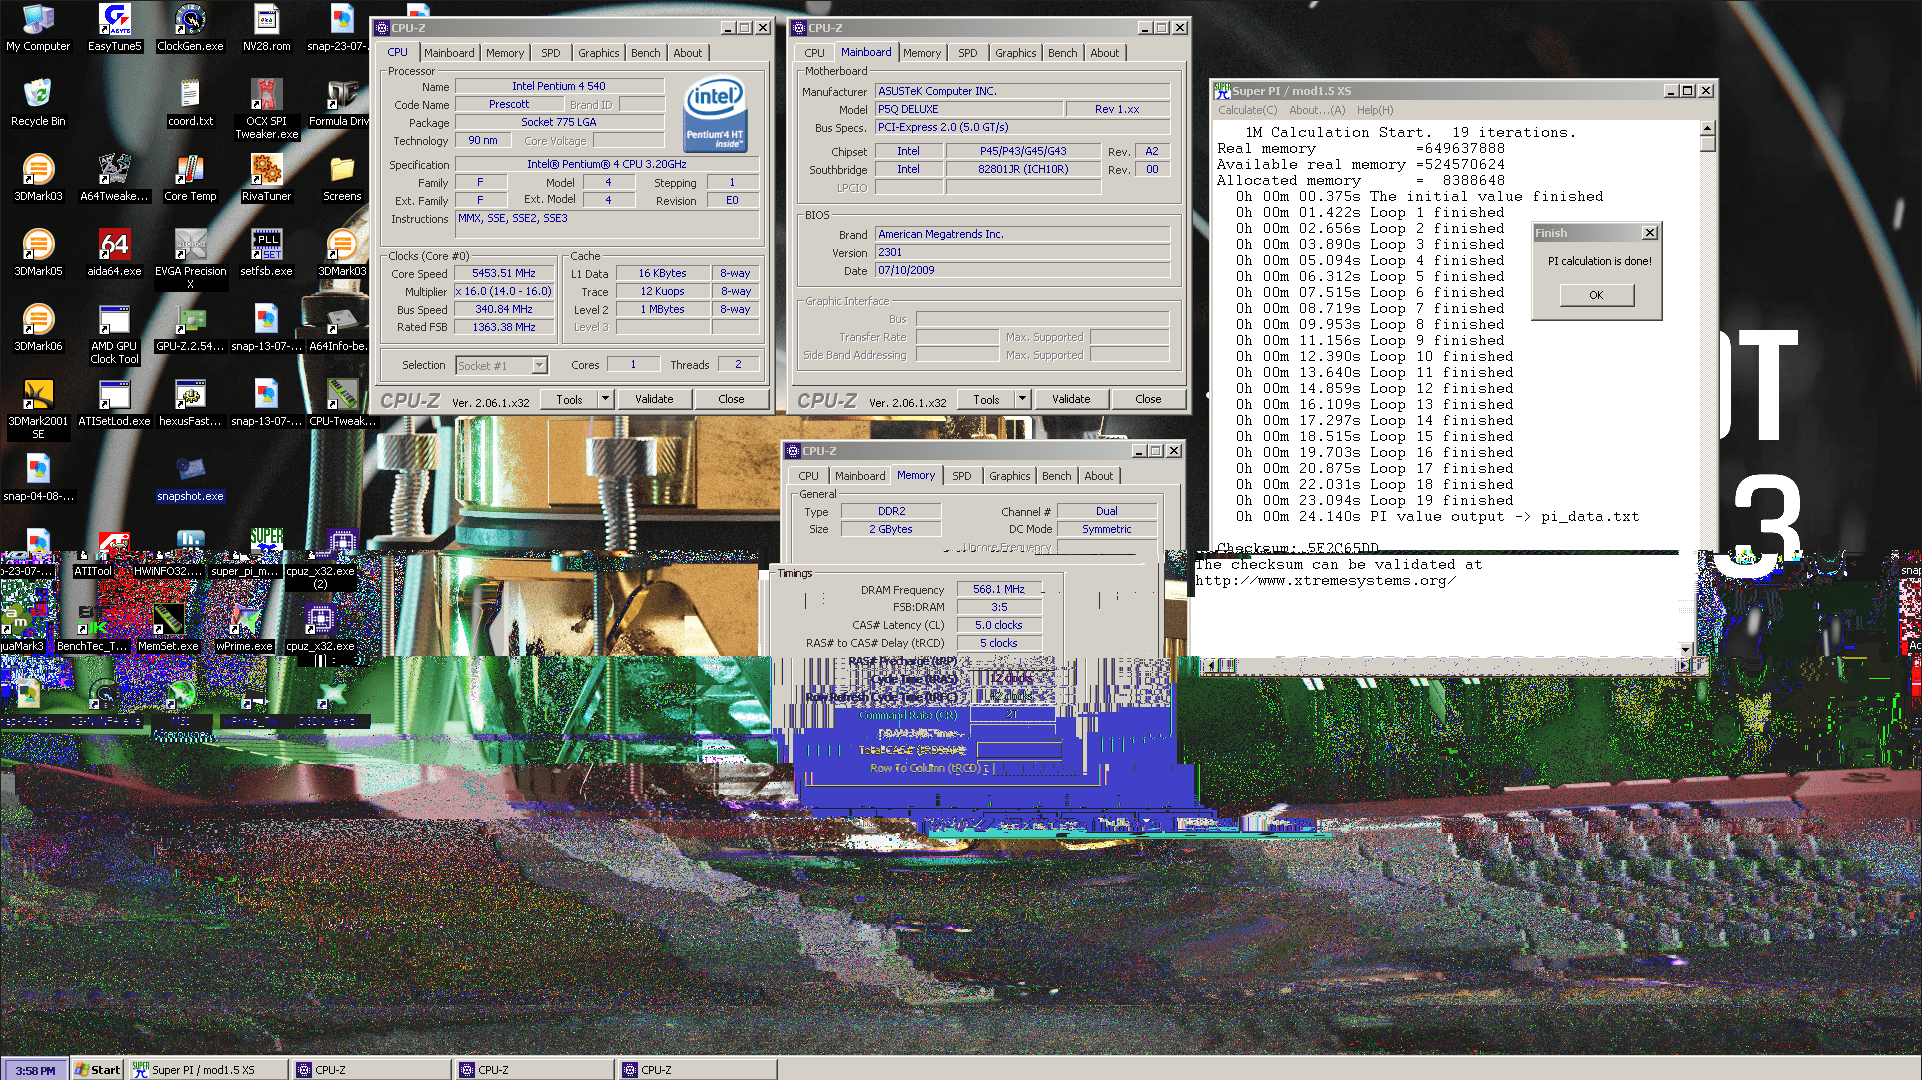Image resolution: width=1922 pixels, height=1080 pixels.
Task: Click Super PI vertical scrollbar up arrow
Action: click(x=1708, y=128)
